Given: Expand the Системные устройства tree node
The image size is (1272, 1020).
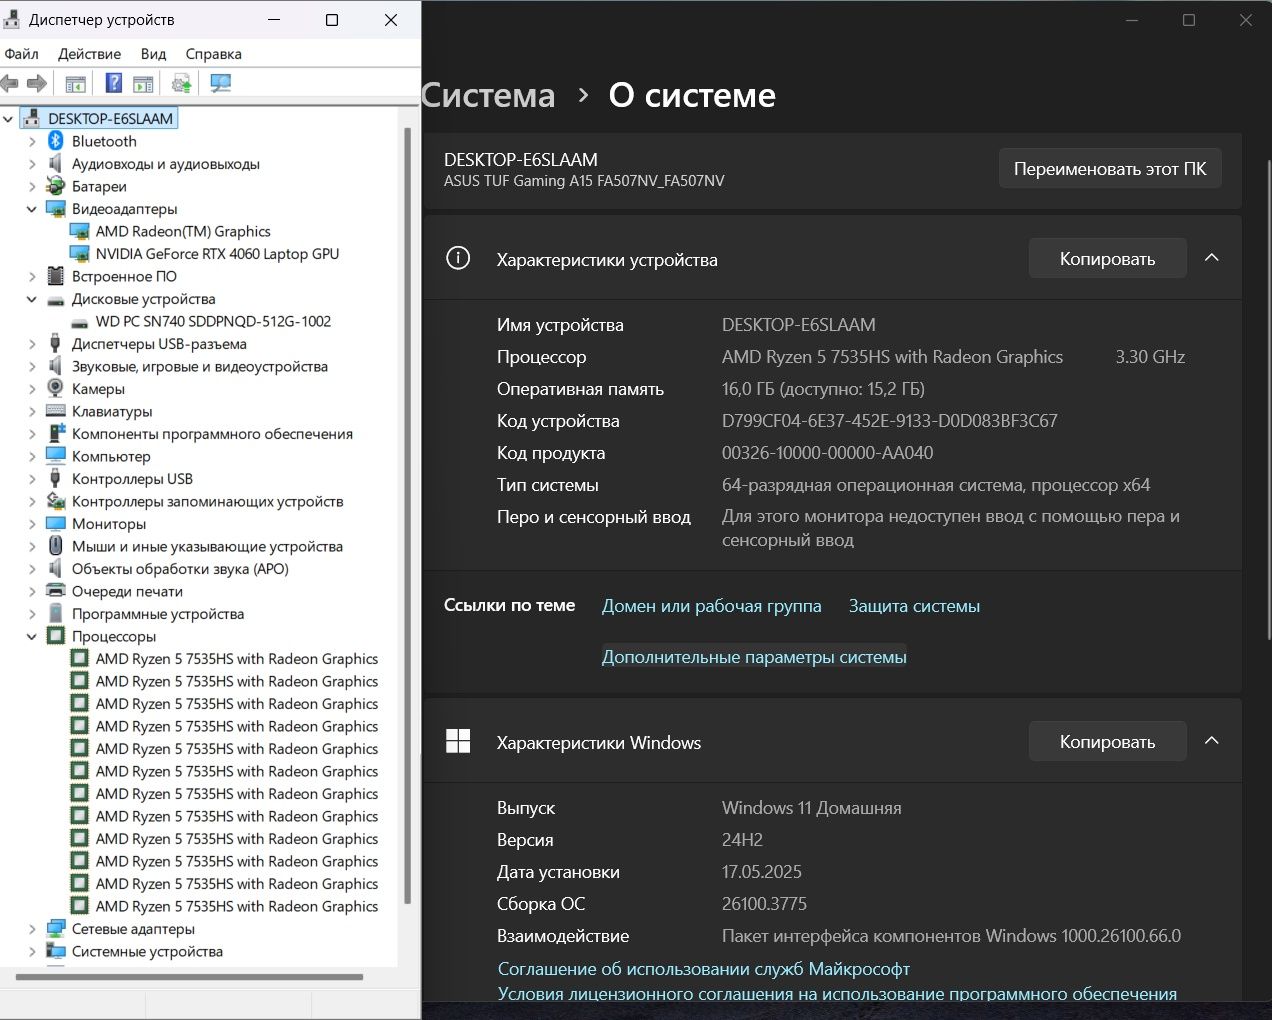Looking at the screenshot, I should (32, 952).
